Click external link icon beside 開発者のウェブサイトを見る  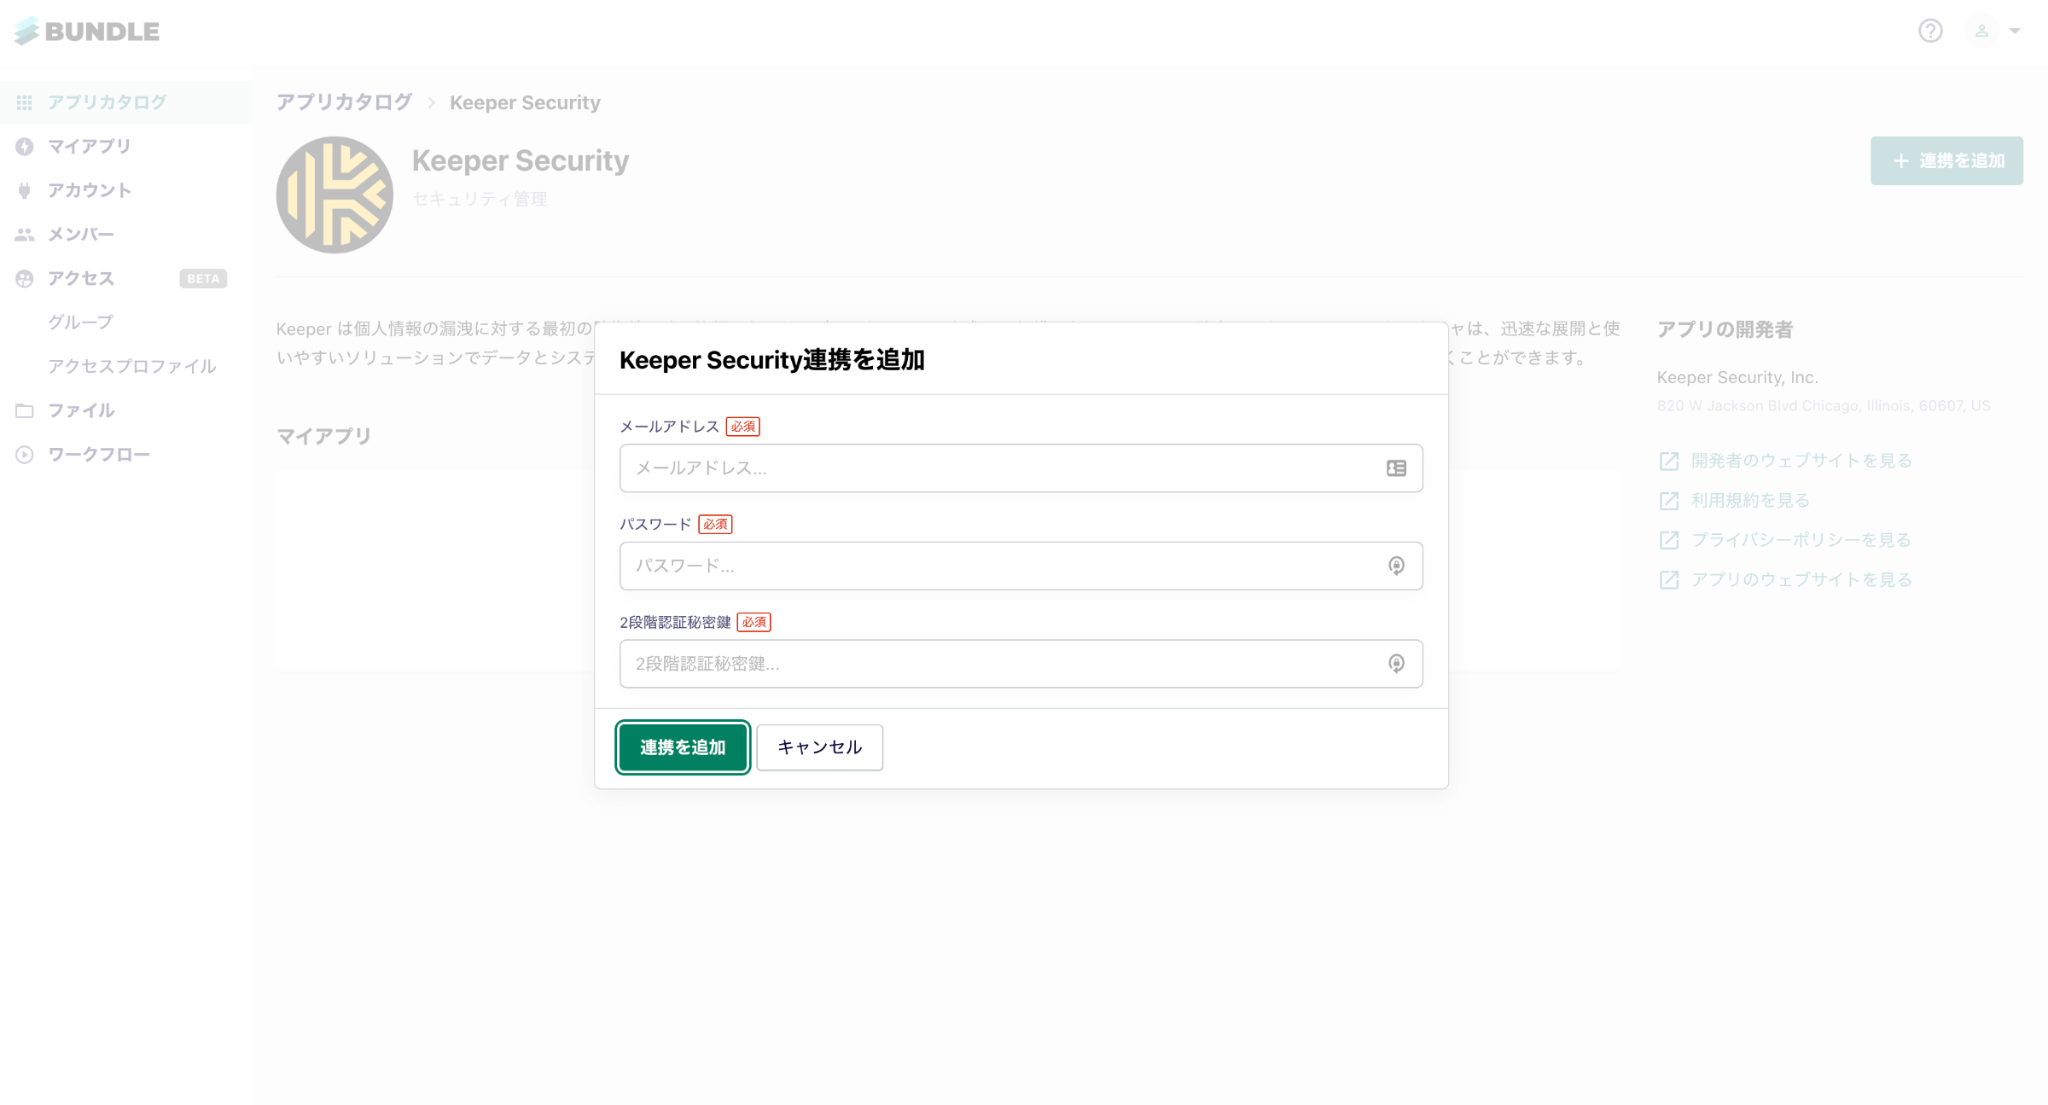point(1669,461)
